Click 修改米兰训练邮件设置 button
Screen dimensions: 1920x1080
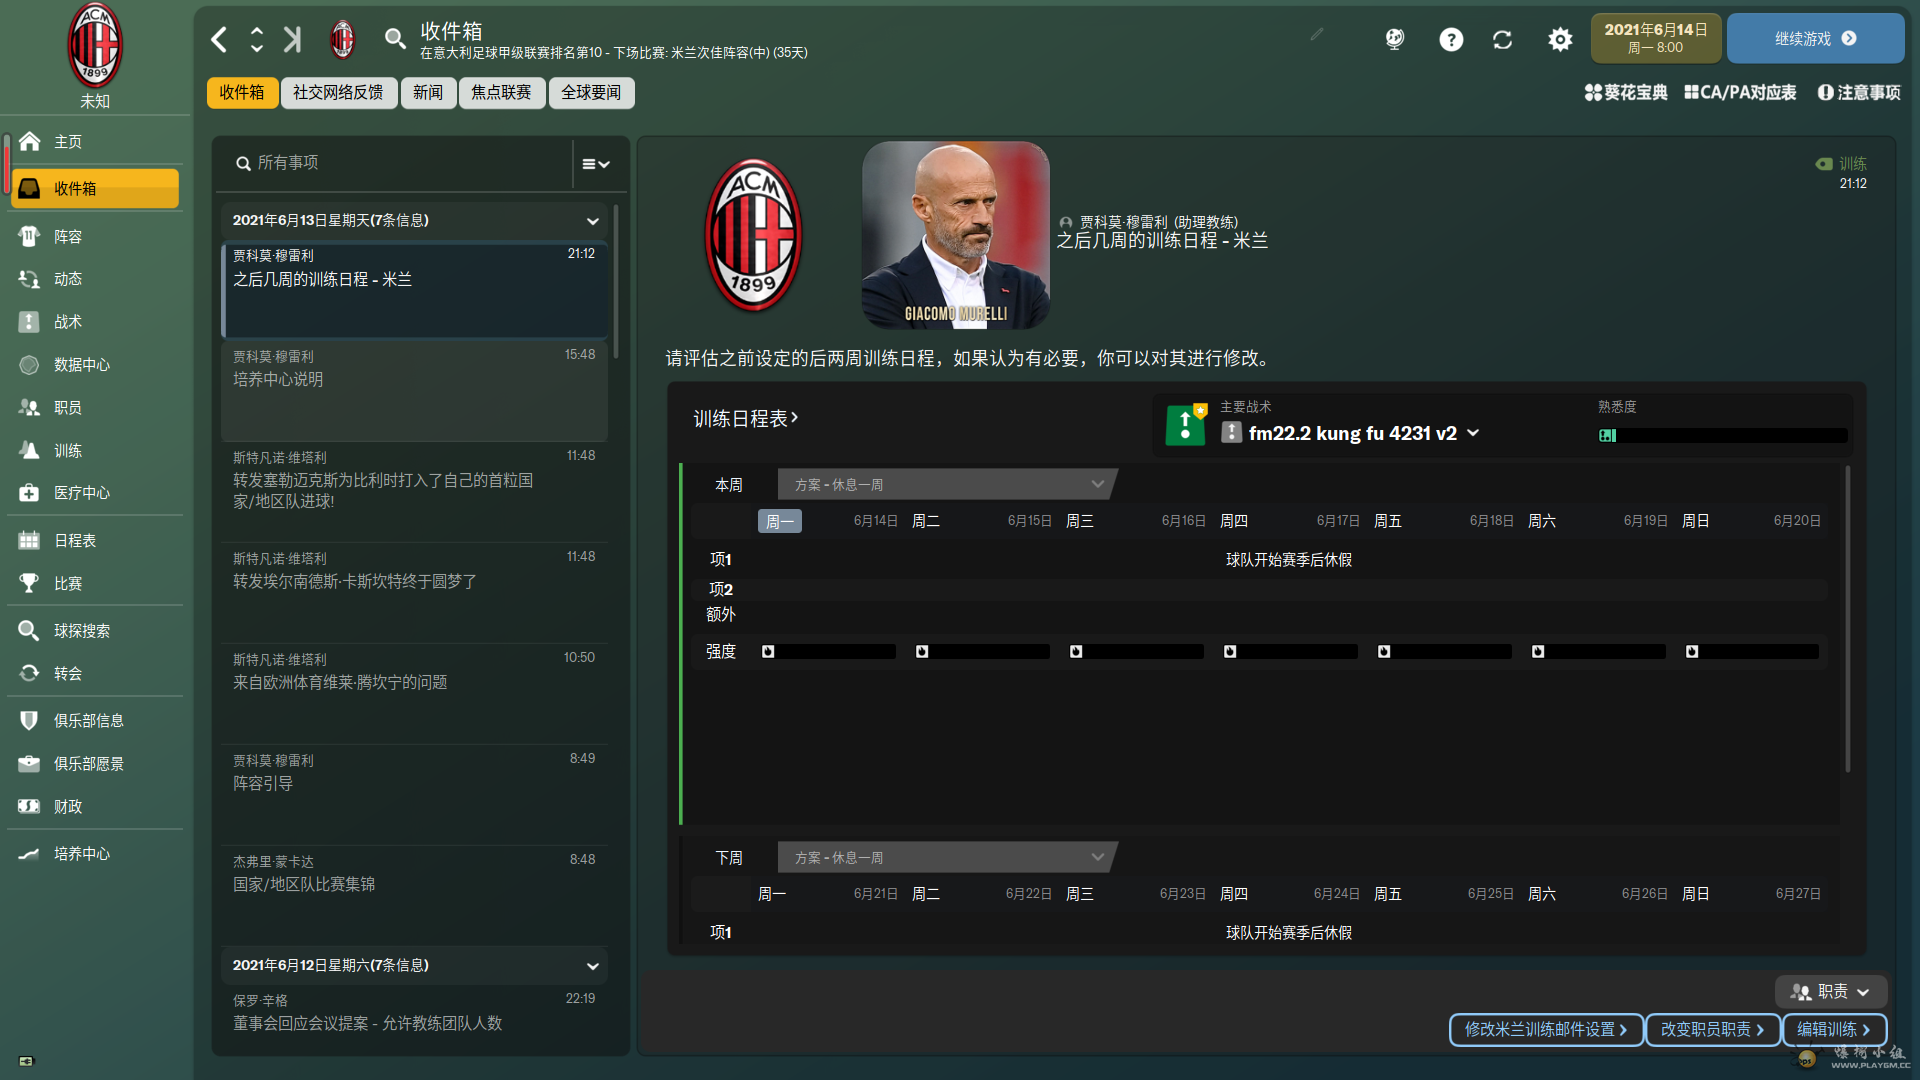[x=1546, y=1030]
